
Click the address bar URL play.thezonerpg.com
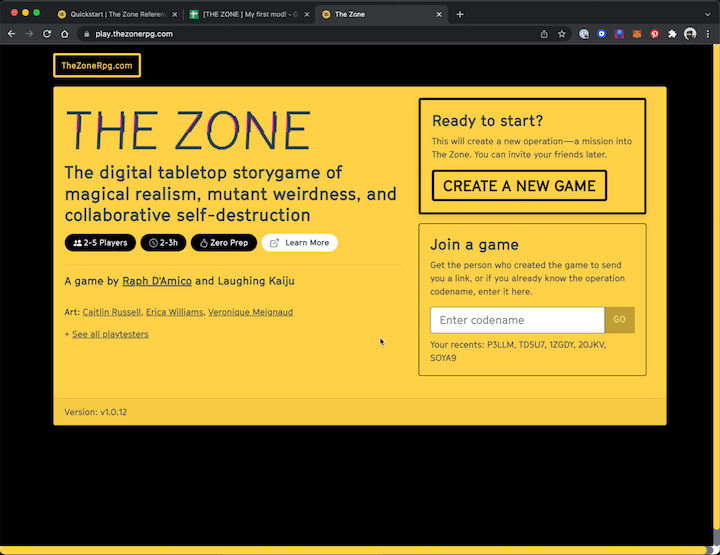pyautogui.click(x=134, y=34)
